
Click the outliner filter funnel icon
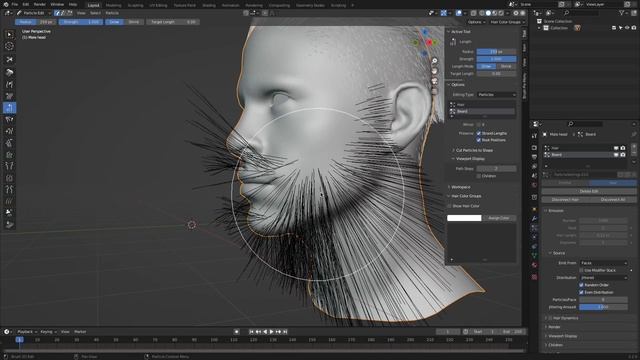[x=622, y=13]
